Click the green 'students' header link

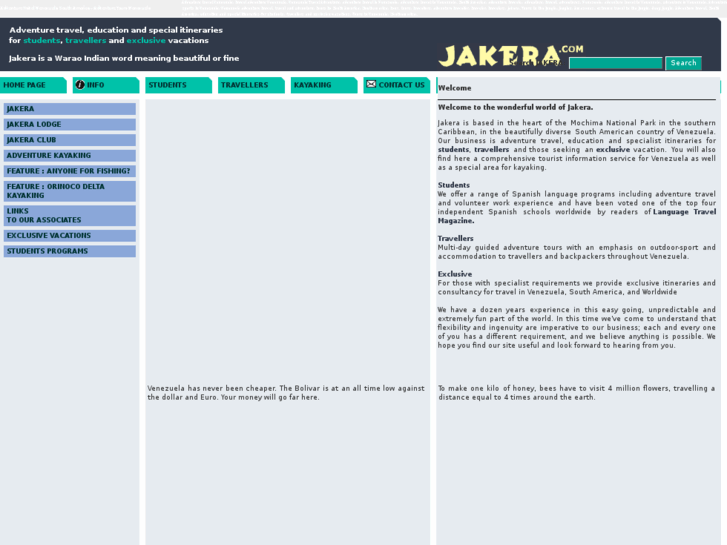pos(42,40)
